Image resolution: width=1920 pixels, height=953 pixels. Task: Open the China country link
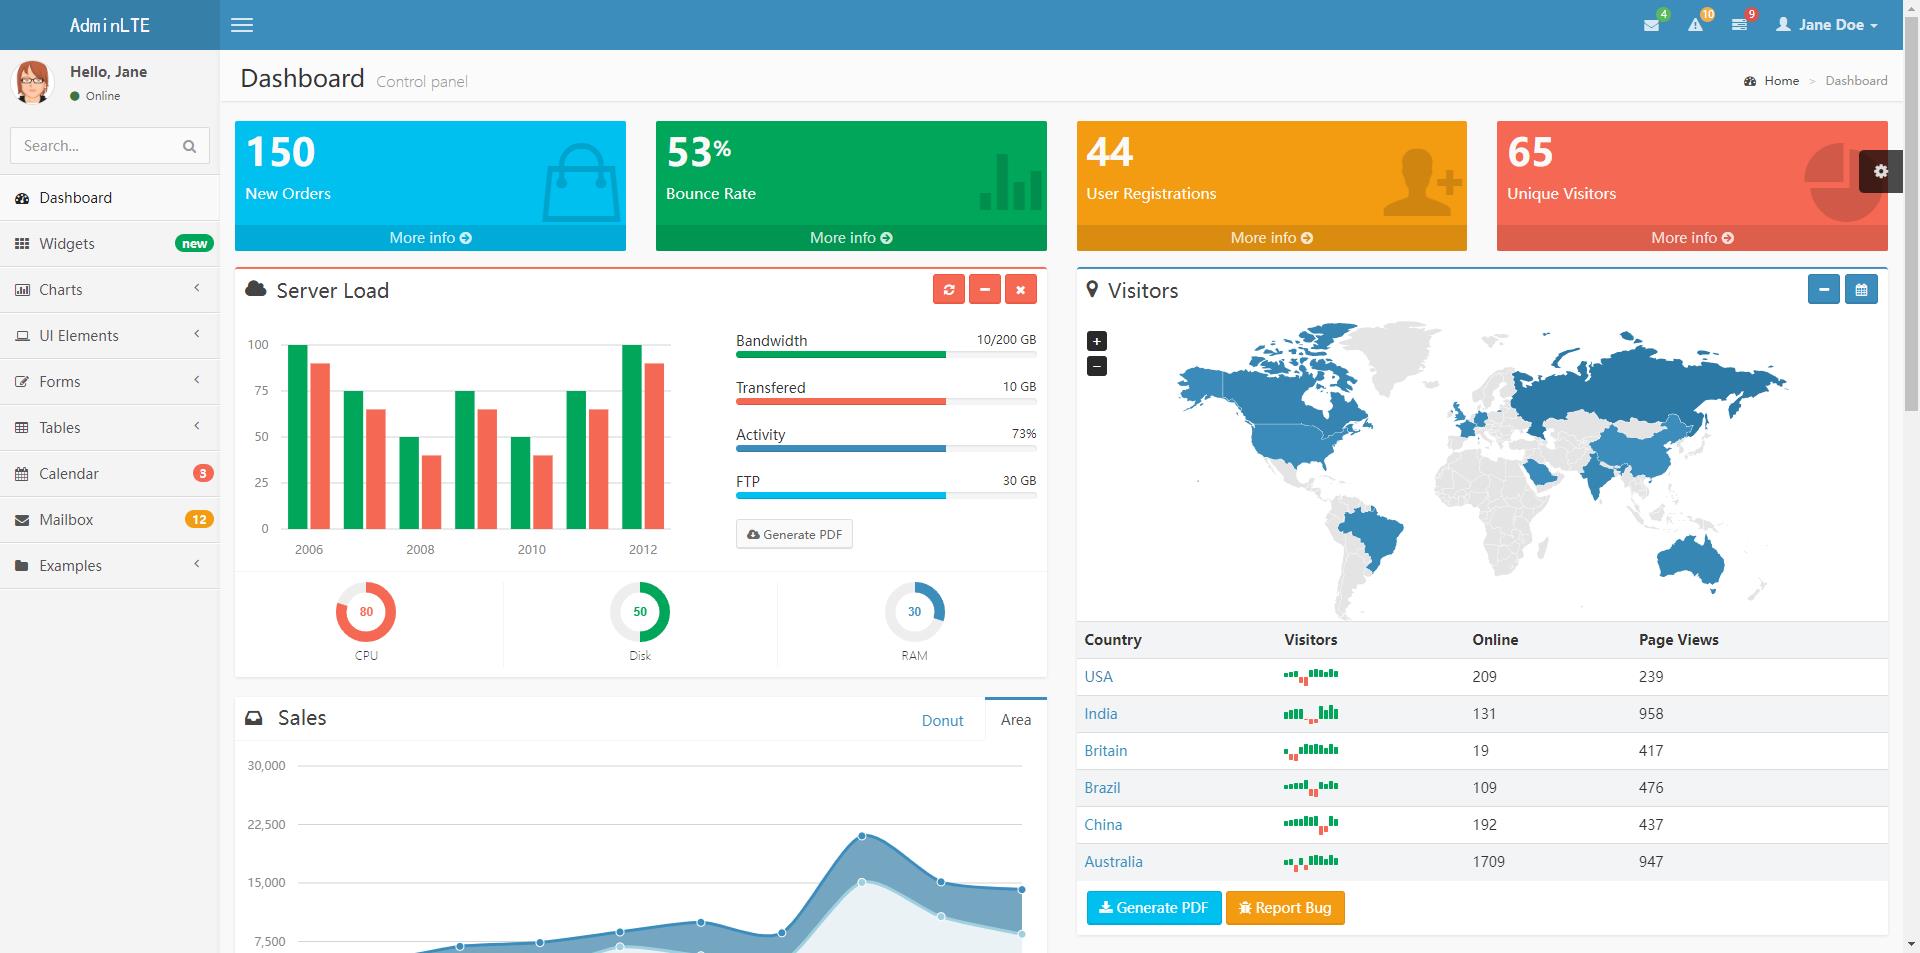1103,825
